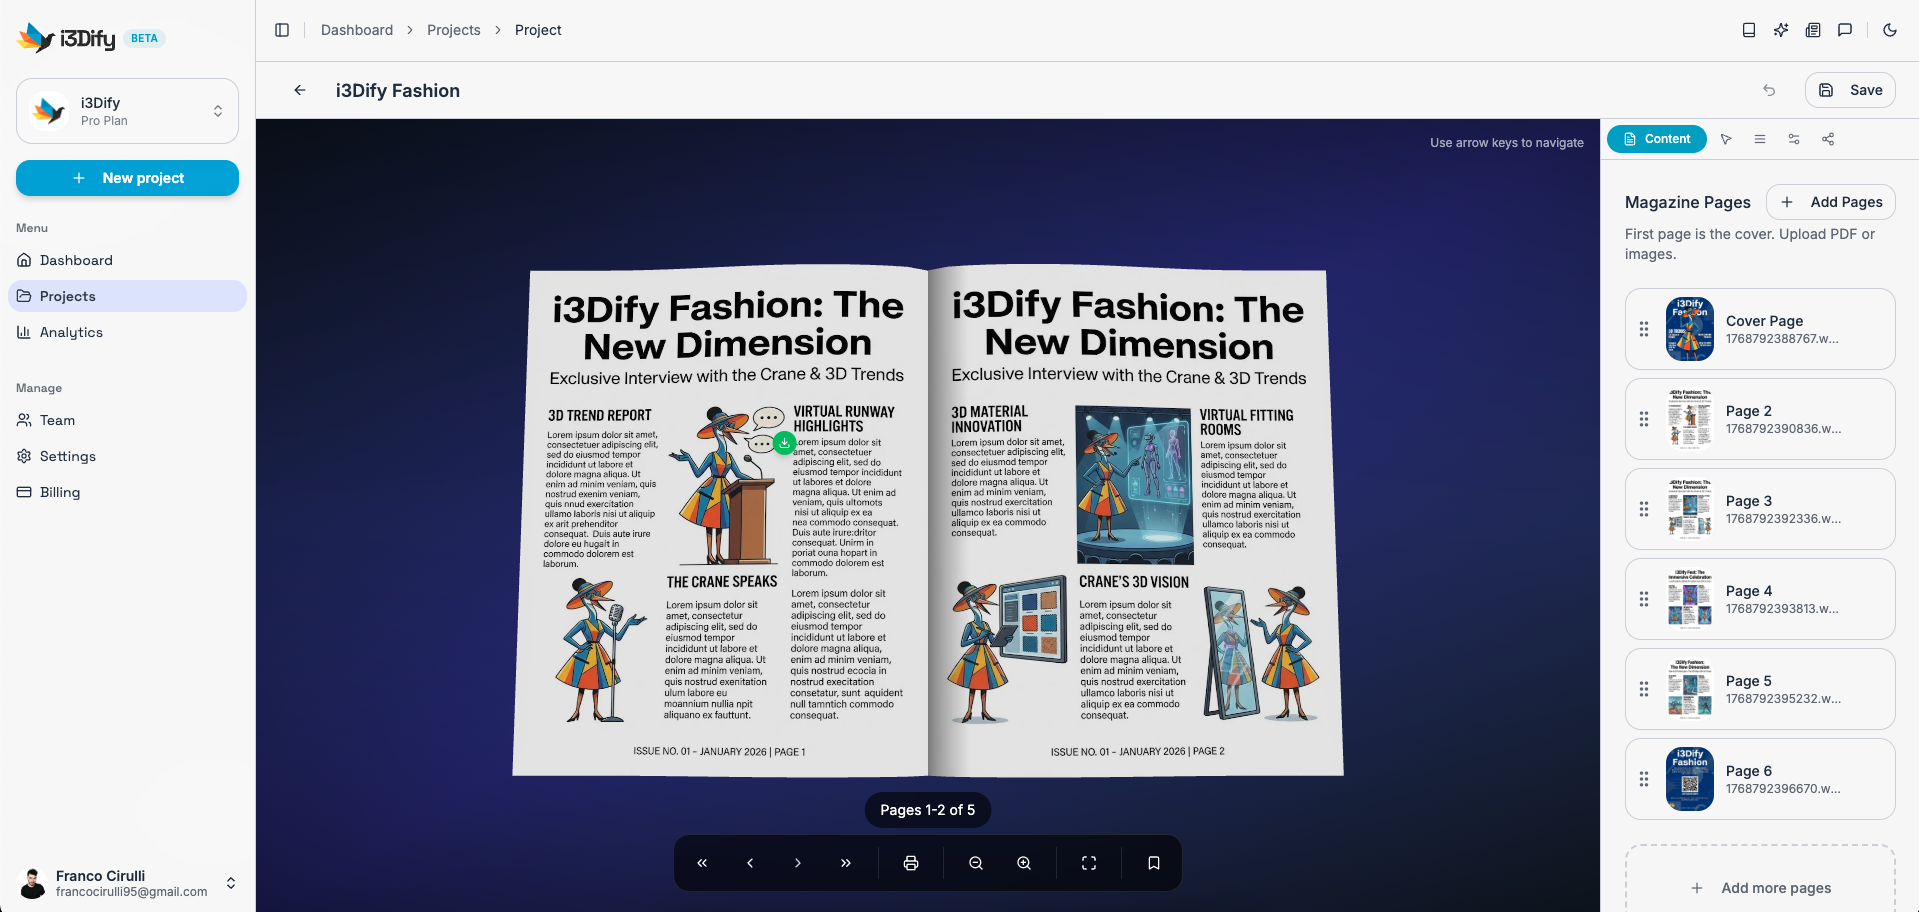Zoom in on the magazine spread

[x=1023, y=862]
